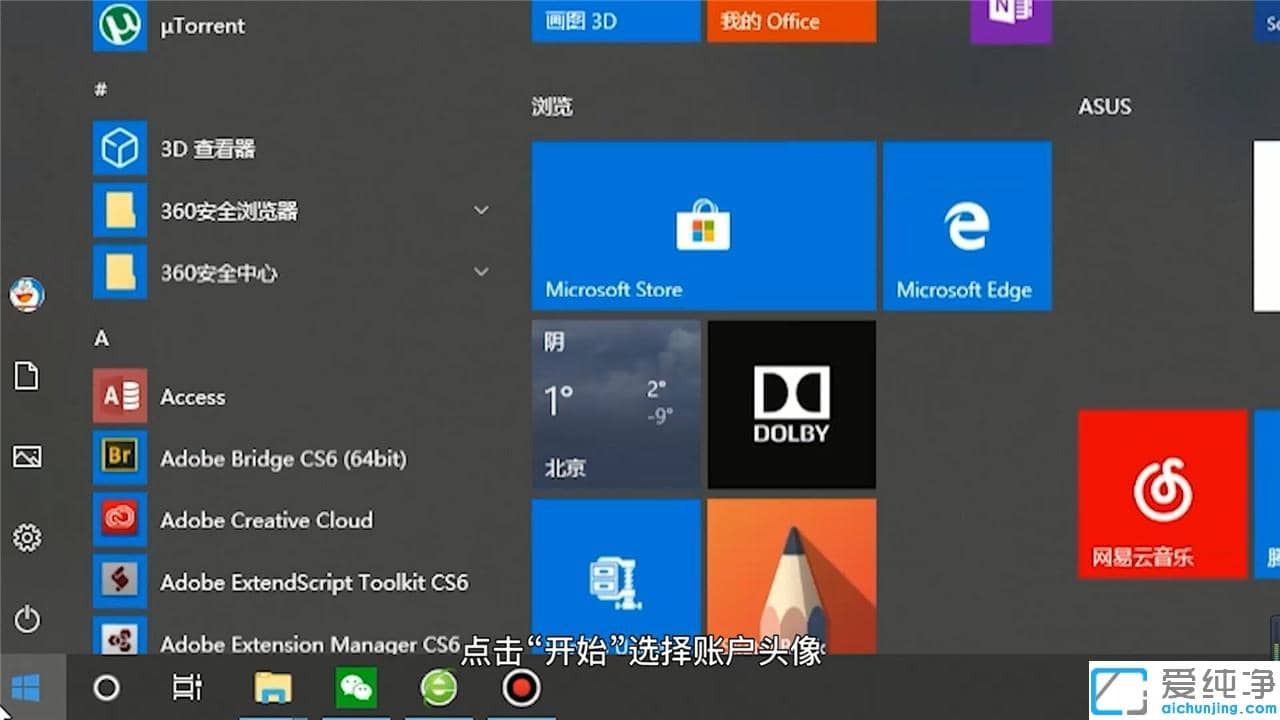
Task: Open the weather tile showing 北京
Action: pos(615,403)
